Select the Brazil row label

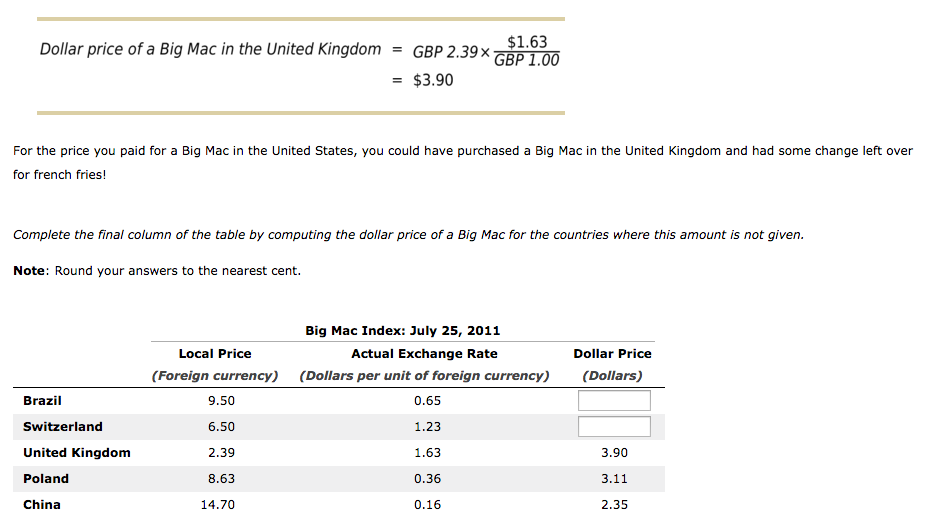(42, 401)
